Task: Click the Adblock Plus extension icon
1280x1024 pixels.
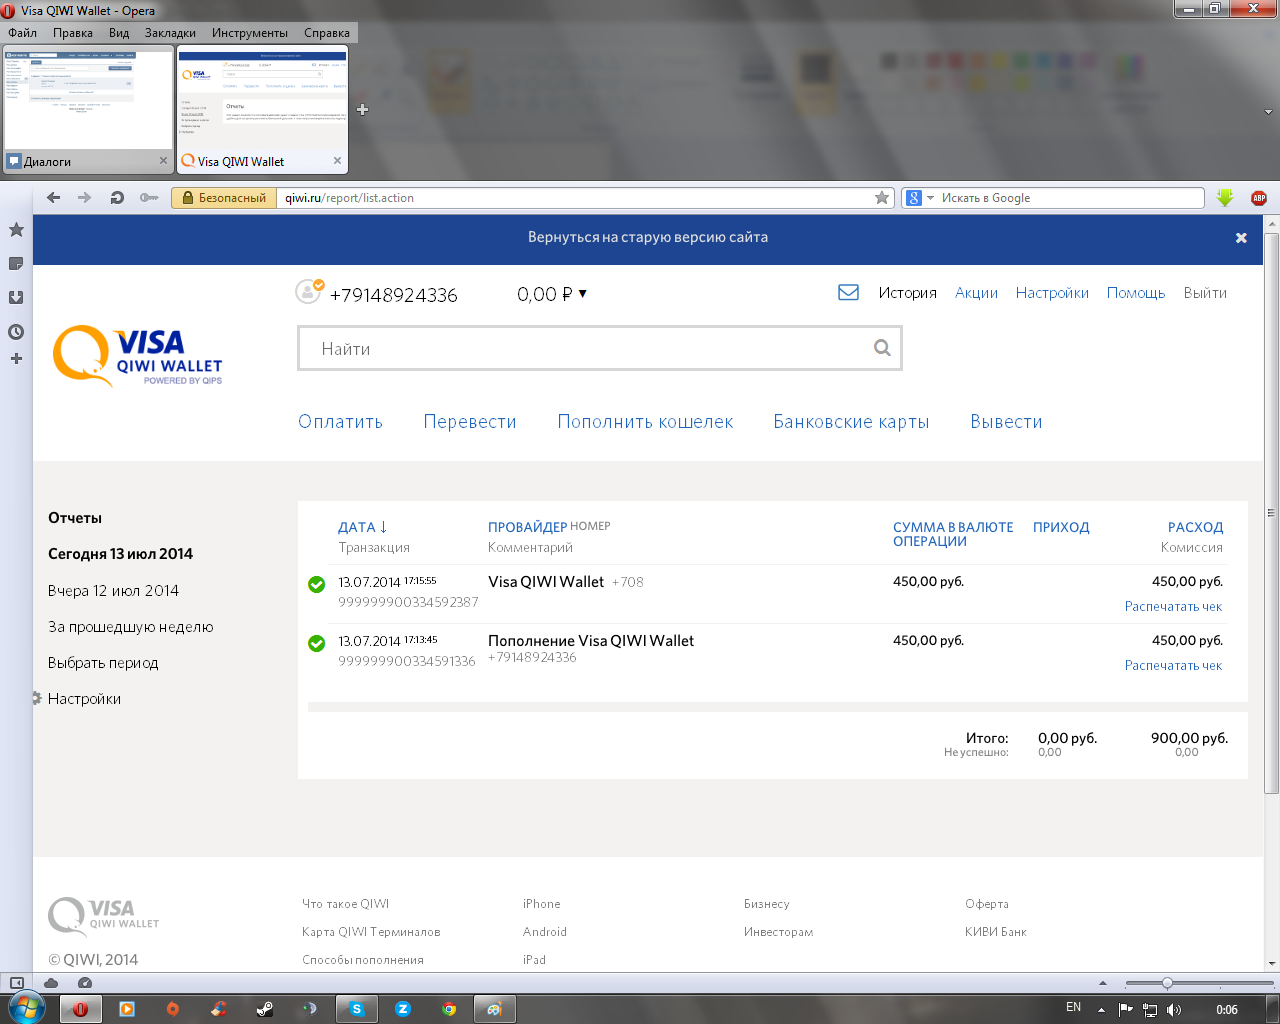Action: point(1259,198)
